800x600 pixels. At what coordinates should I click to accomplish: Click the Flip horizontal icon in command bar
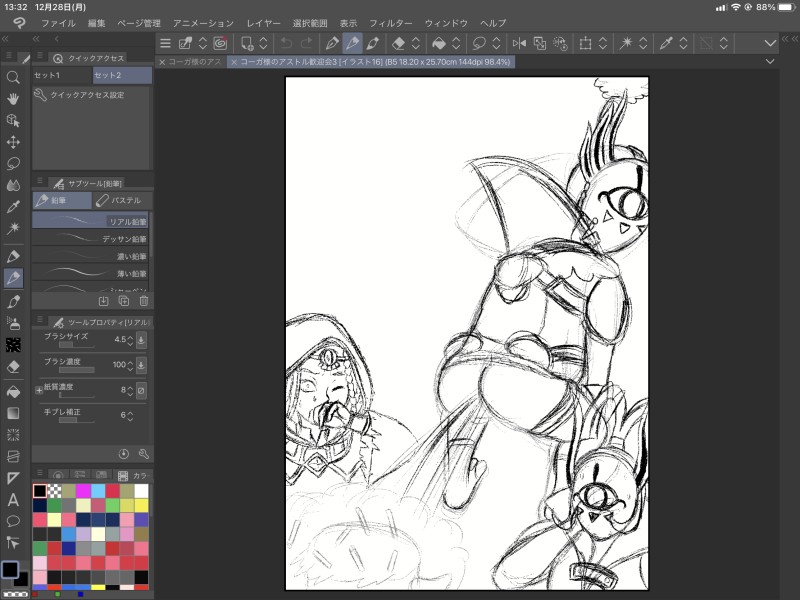click(519, 43)
